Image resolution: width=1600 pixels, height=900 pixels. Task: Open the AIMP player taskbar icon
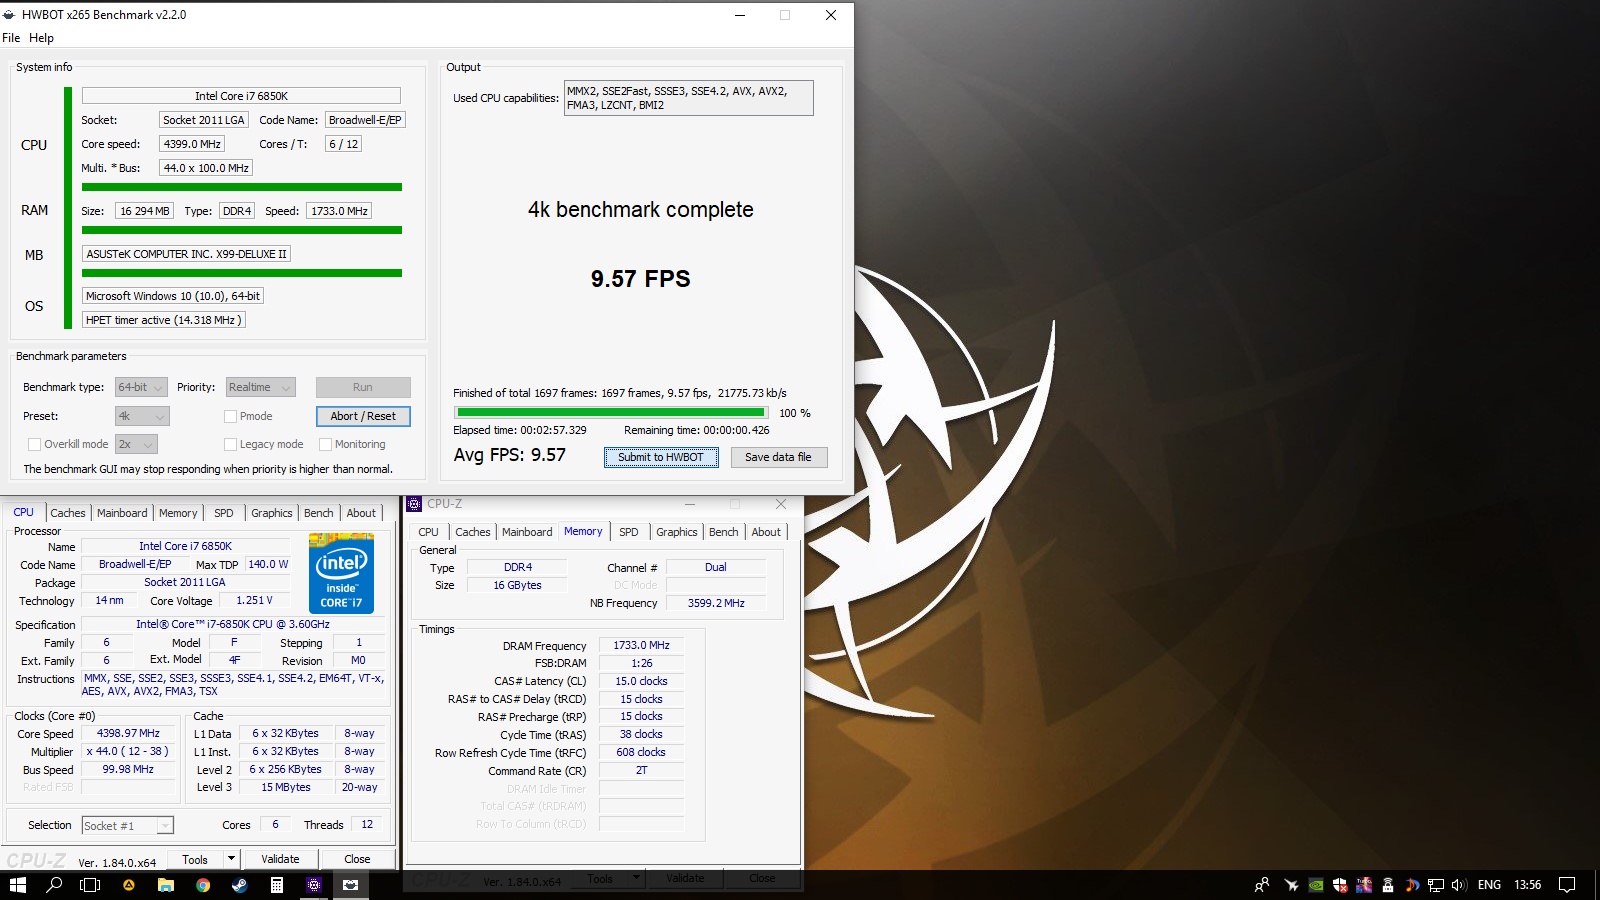(128, 885)
